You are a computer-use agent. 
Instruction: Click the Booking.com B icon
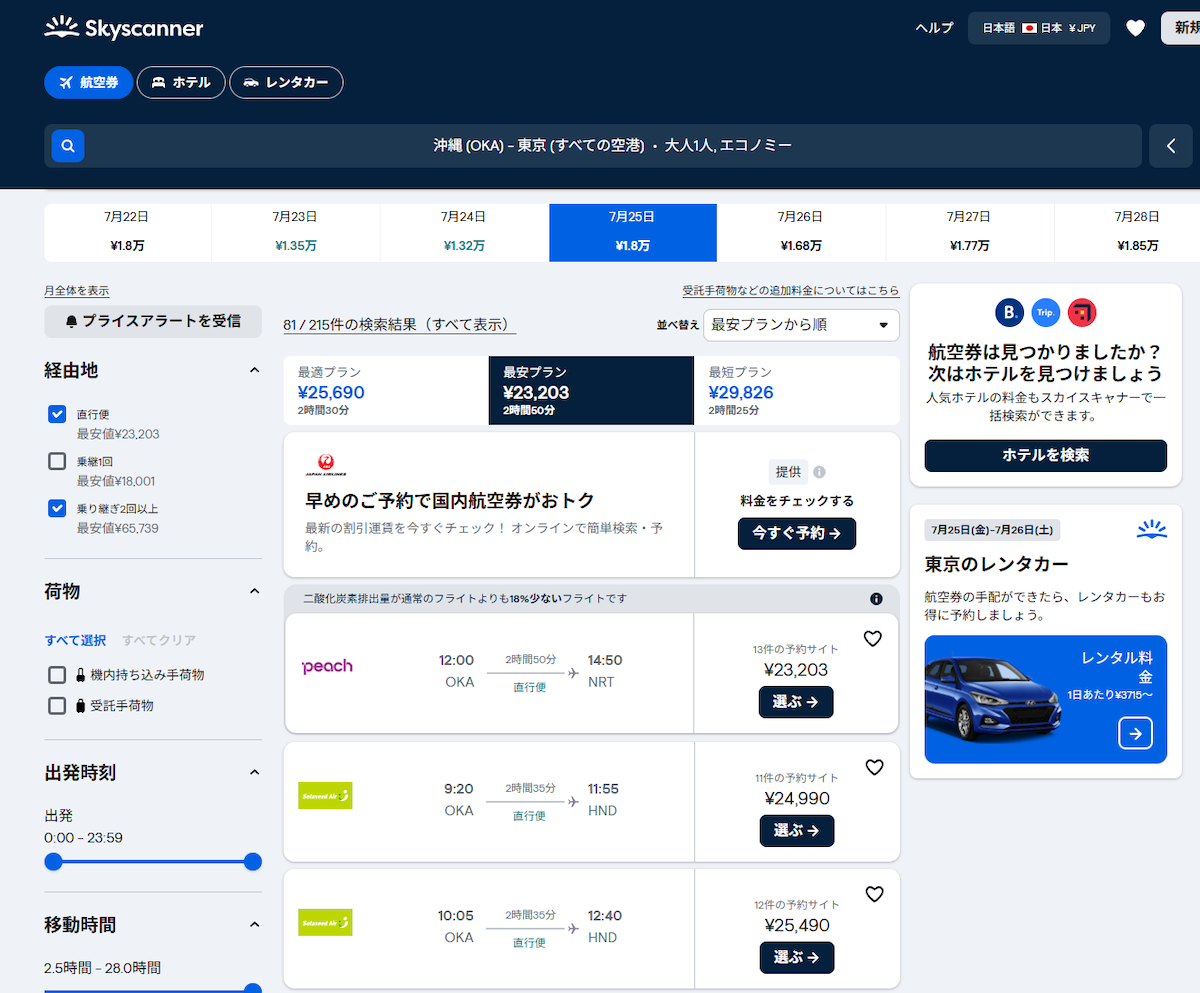pos(1010,313)
